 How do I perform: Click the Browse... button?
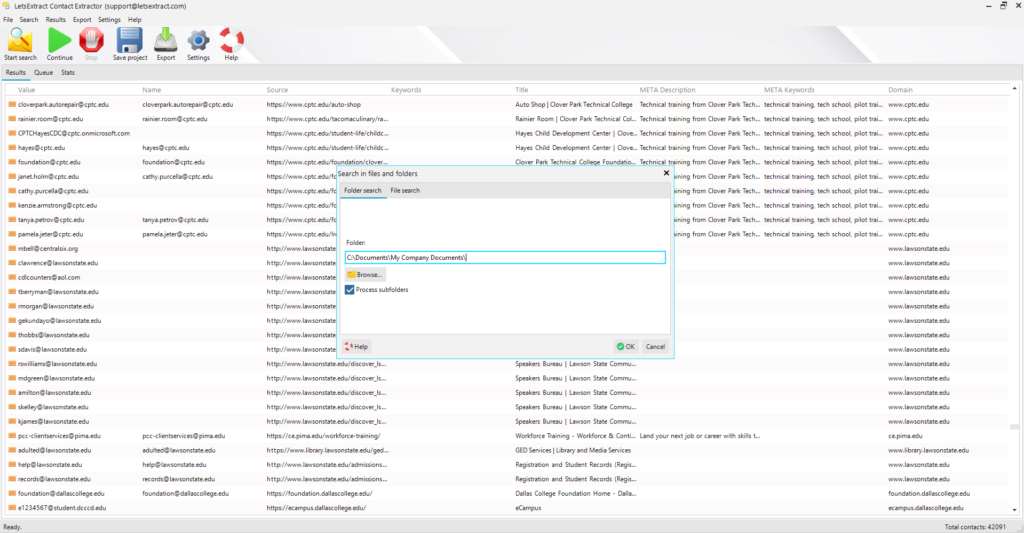(x=364, y=274)
